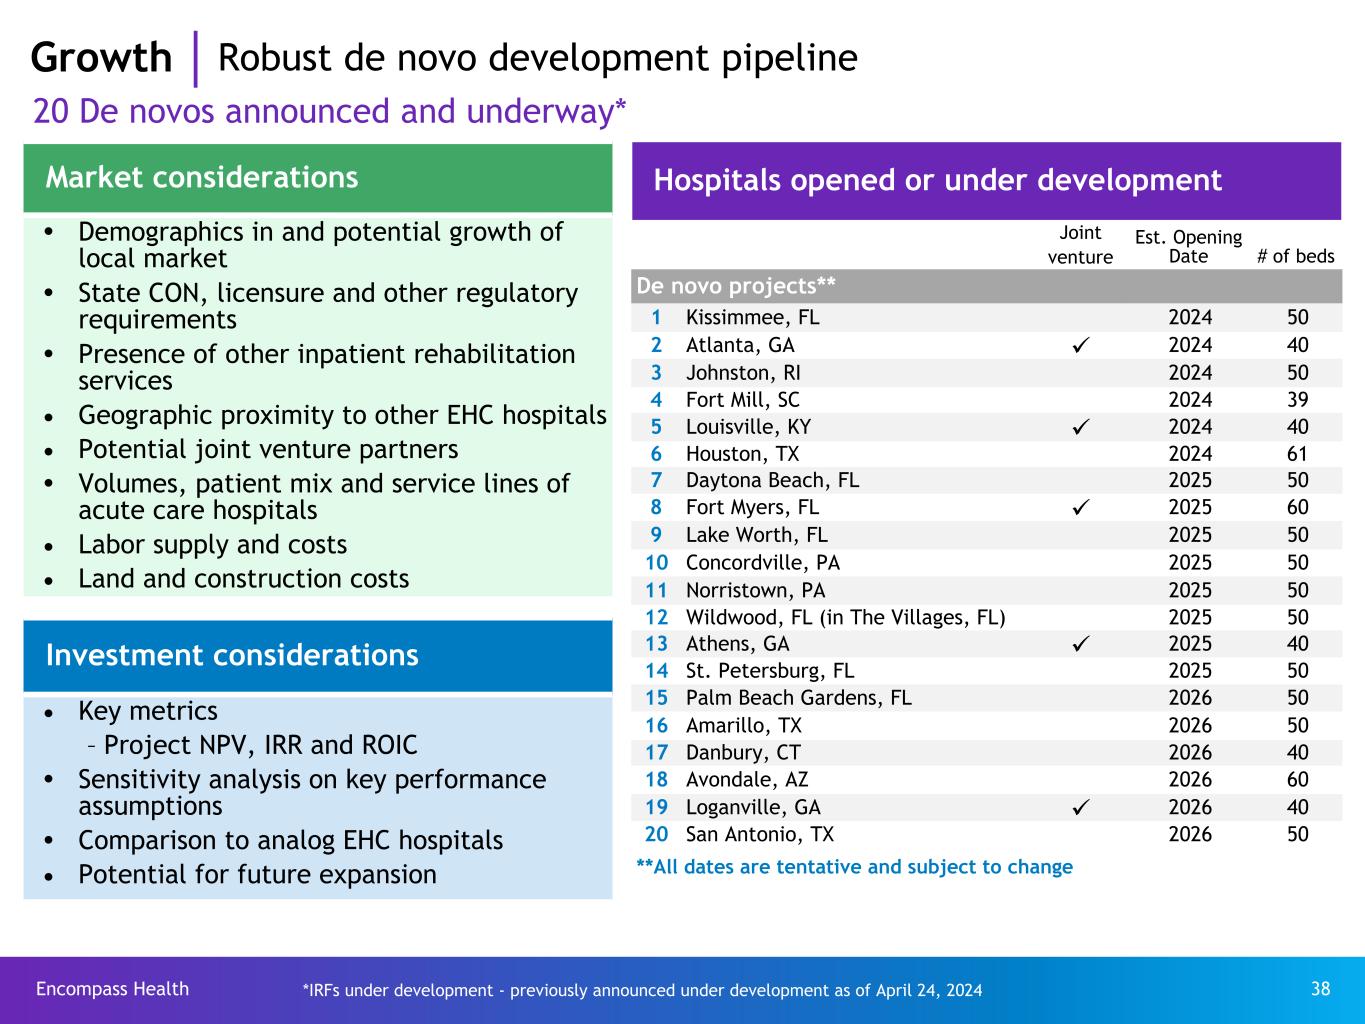The width and height of the screenshot is (1365, 1024).
Task: Click the Joint venture column header
Action: point(1080,245)
